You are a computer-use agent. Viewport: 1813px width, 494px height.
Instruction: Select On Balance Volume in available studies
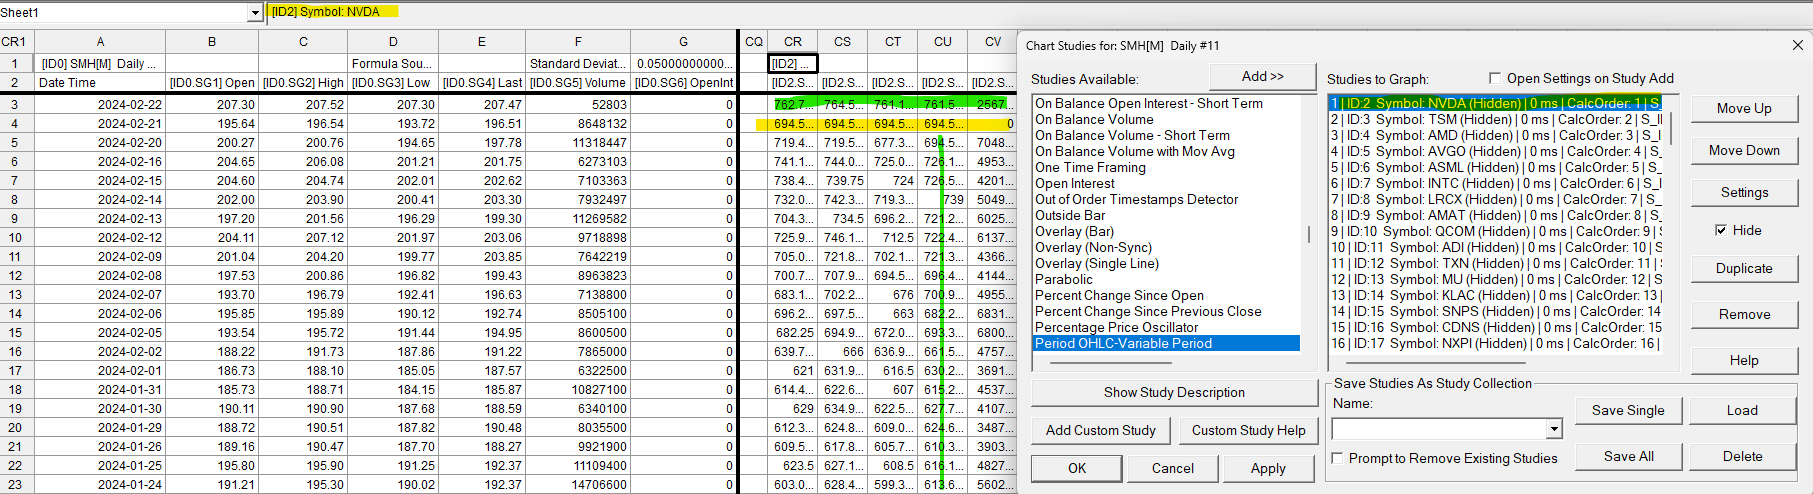(x=1094, y=119)
